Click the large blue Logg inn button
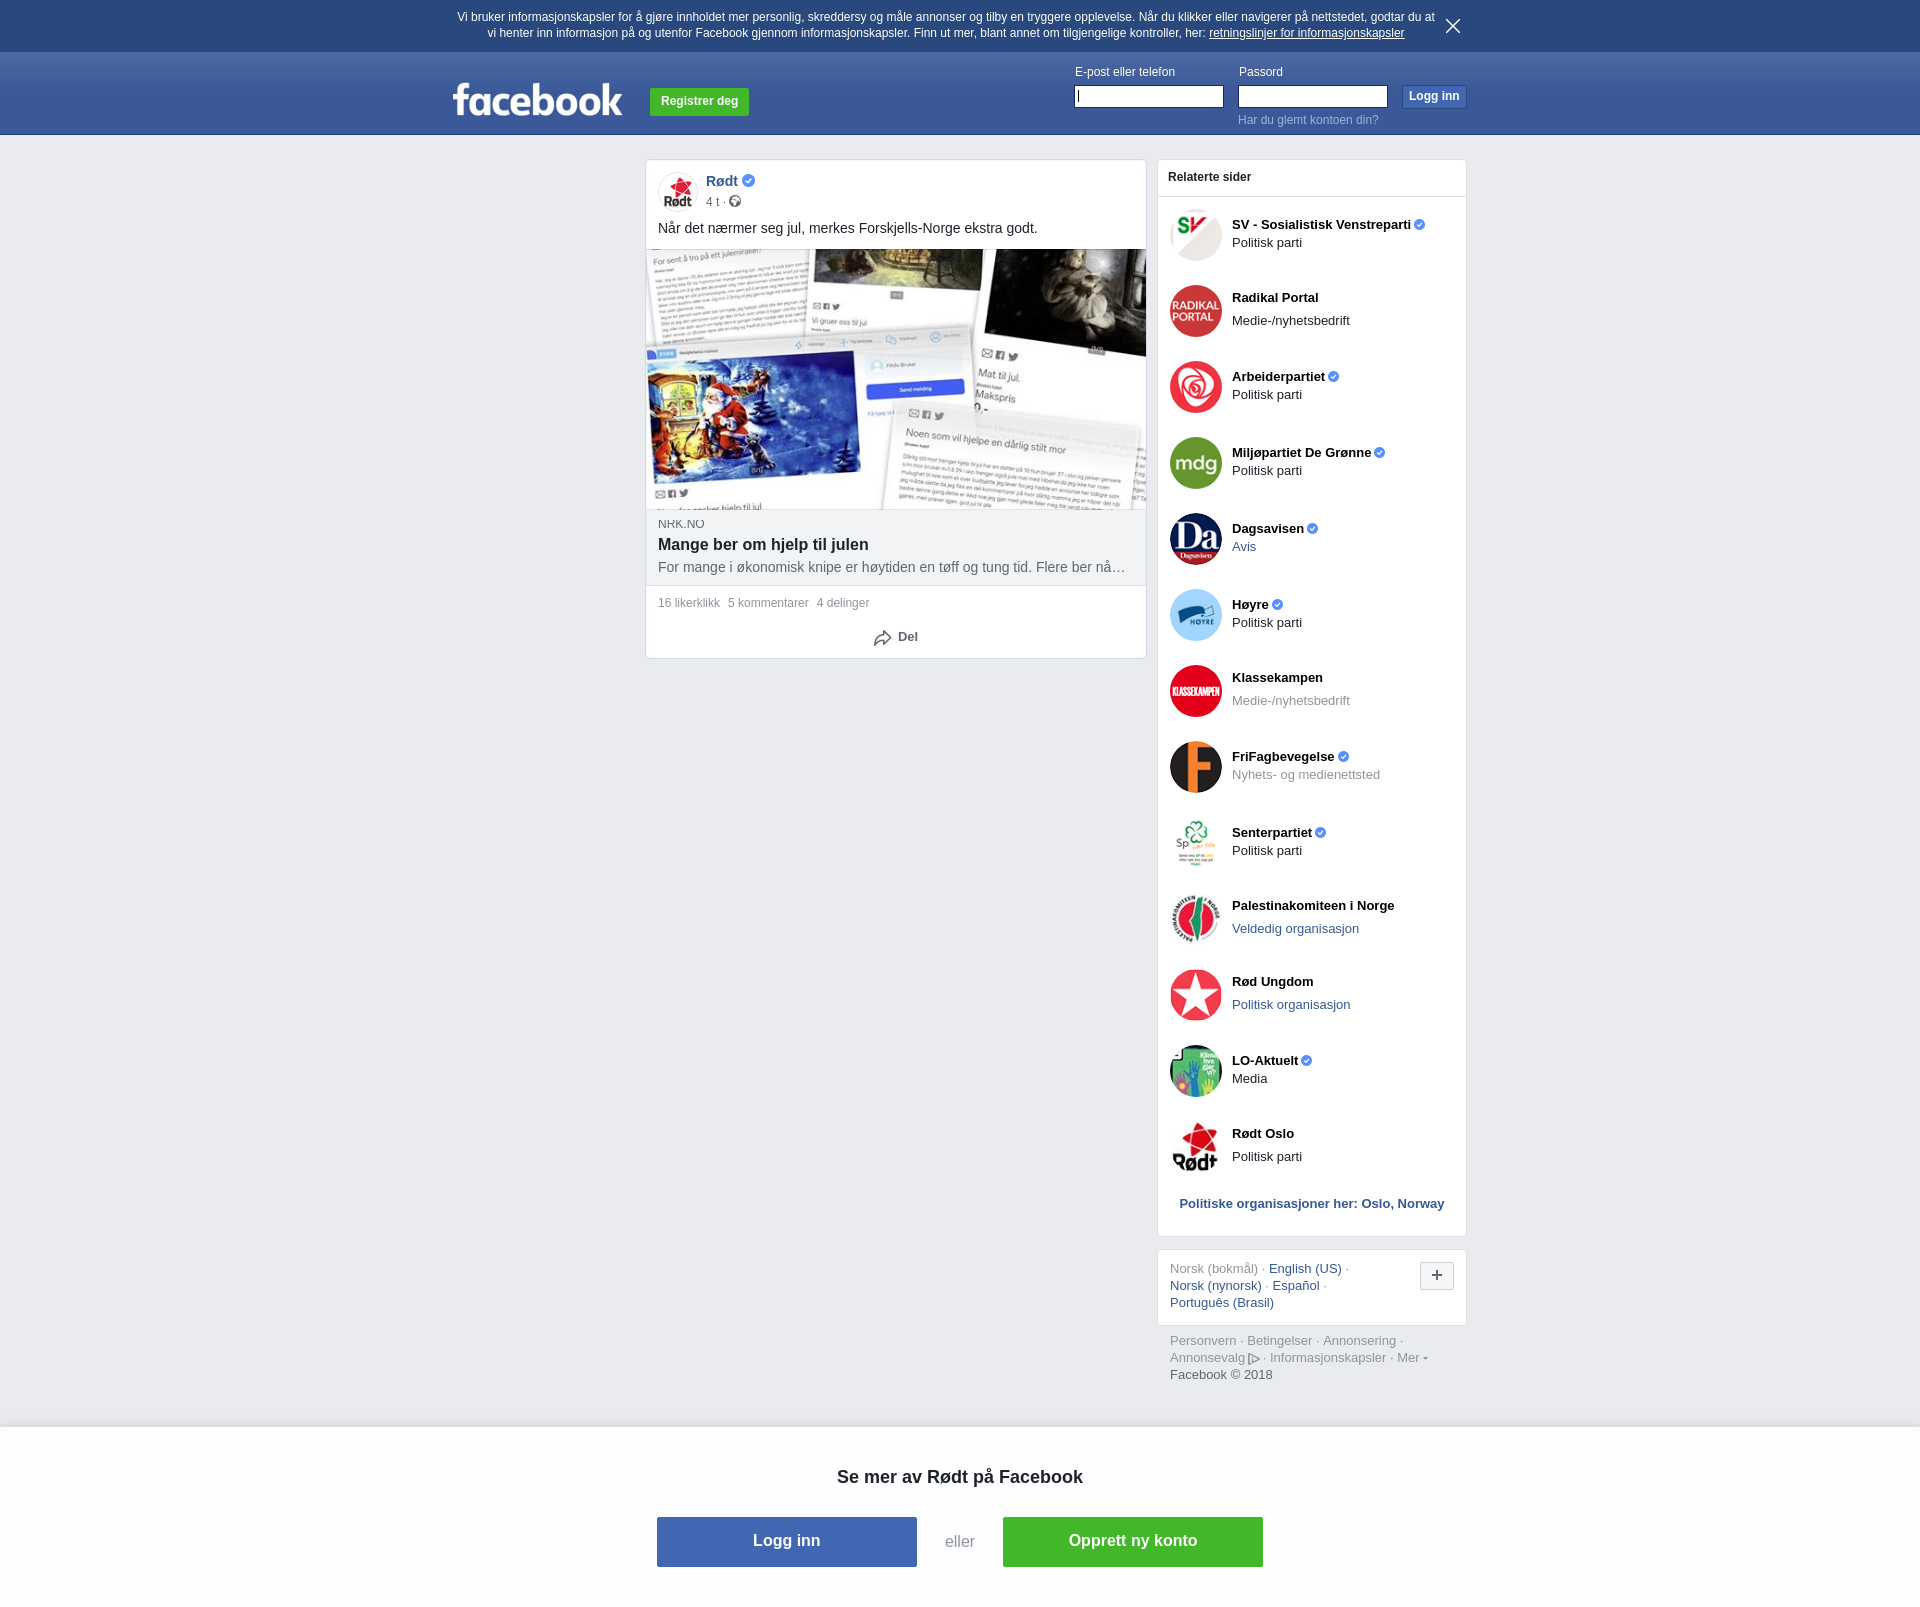Screen dimensions: 1920x1607 click(787, 1542)
